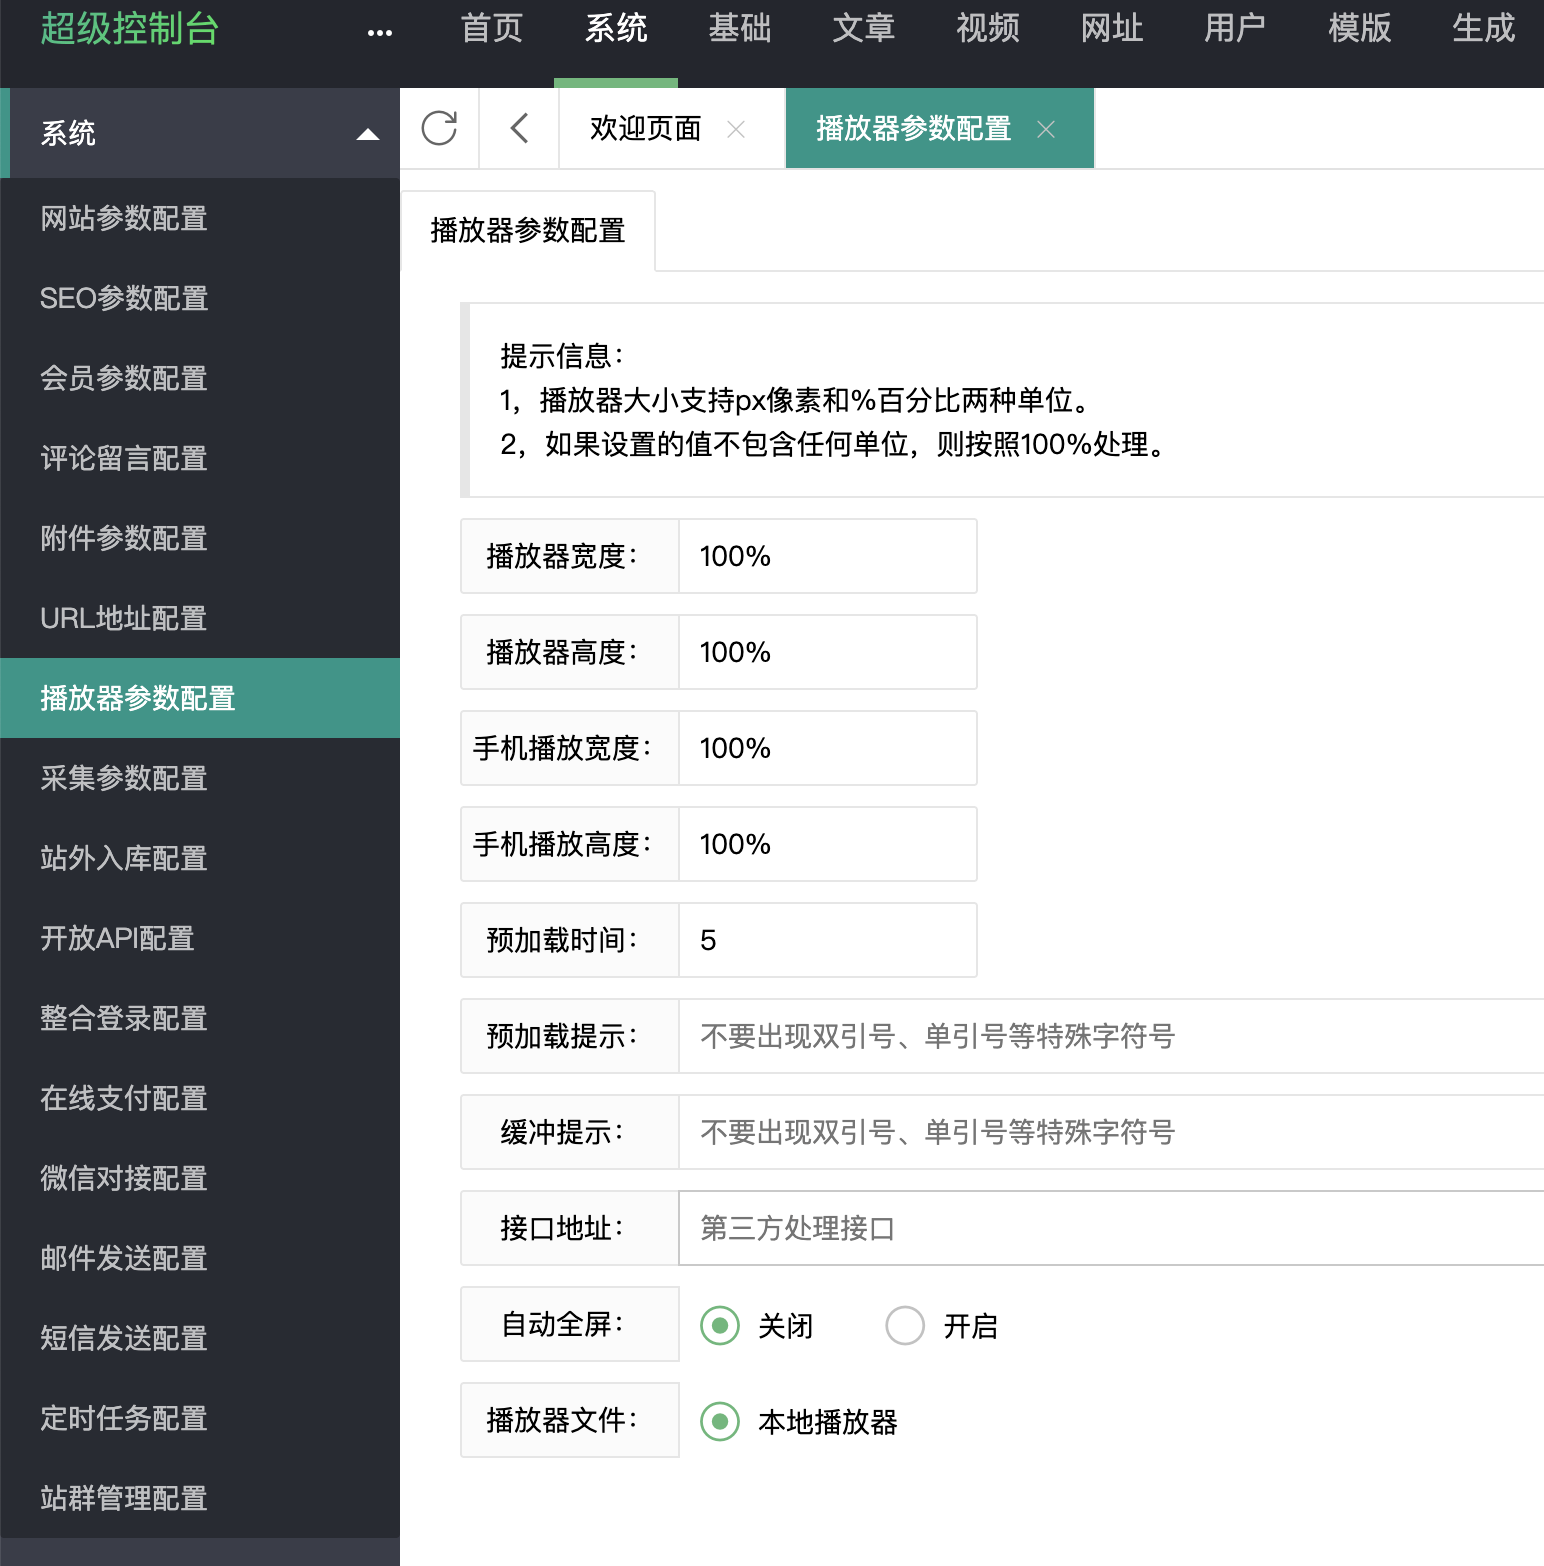This screenshot has width=1544, height=1566.
Task: Open the 基础 top menu
Action: 740,29
